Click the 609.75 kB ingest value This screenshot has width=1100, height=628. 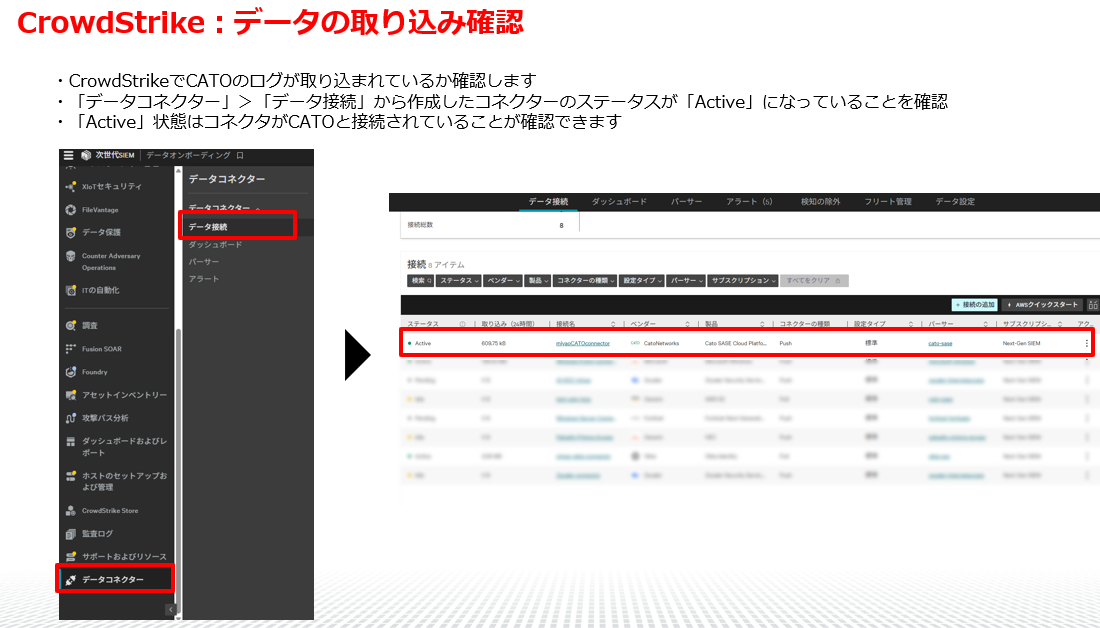pyautogui.click(x=494, y=343)
